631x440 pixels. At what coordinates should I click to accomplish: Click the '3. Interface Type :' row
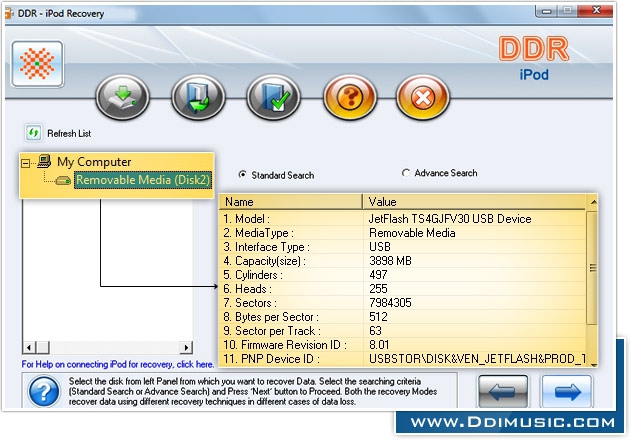[402, 247]
